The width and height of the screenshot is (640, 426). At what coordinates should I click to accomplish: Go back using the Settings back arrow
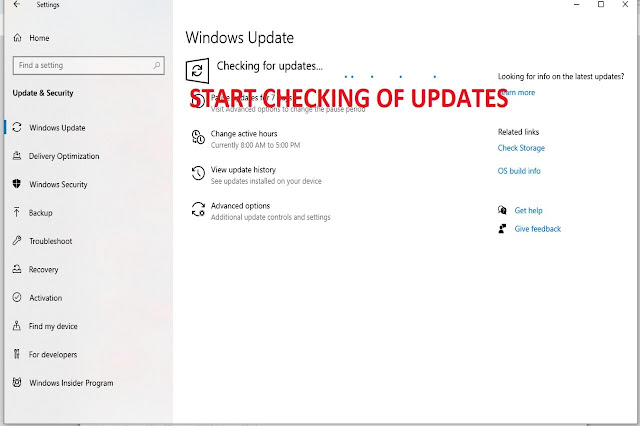click(x=17, y=4)
